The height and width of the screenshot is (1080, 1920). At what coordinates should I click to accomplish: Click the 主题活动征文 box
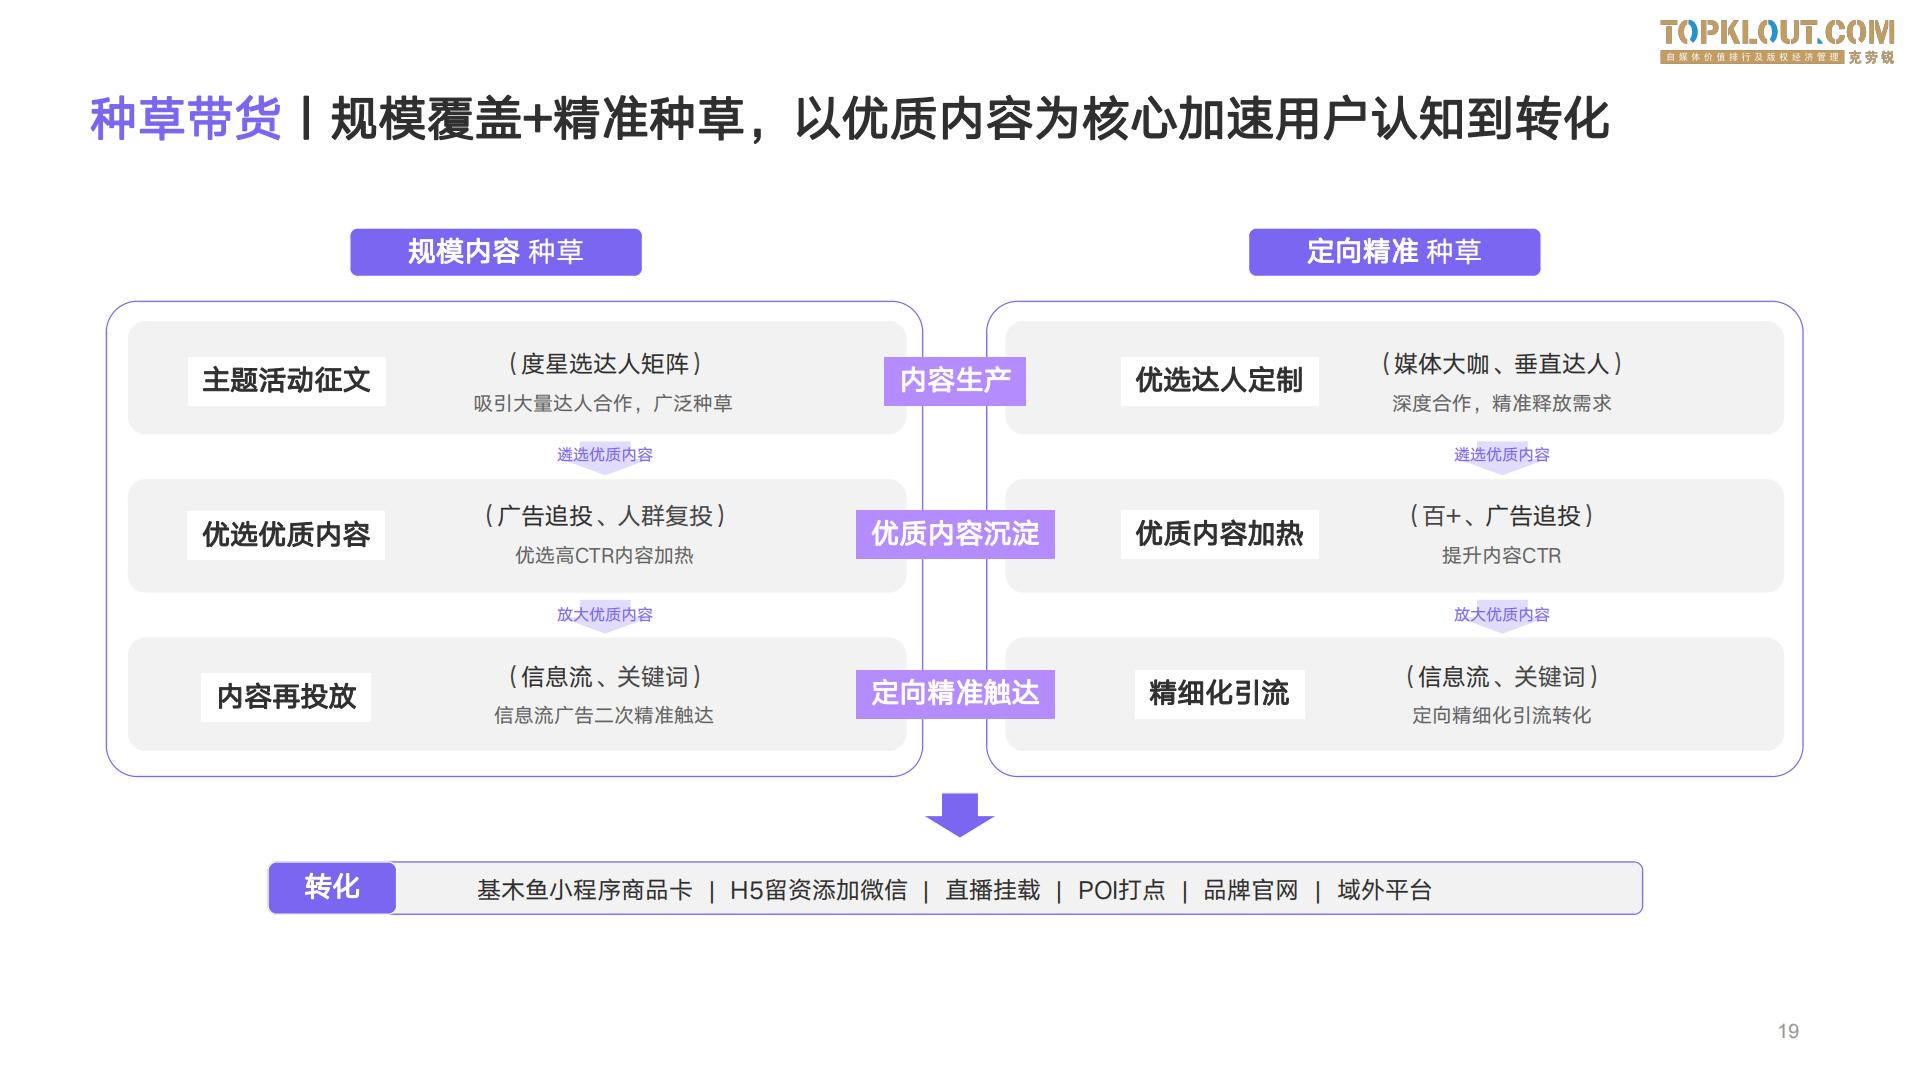(x=286, y=381)
